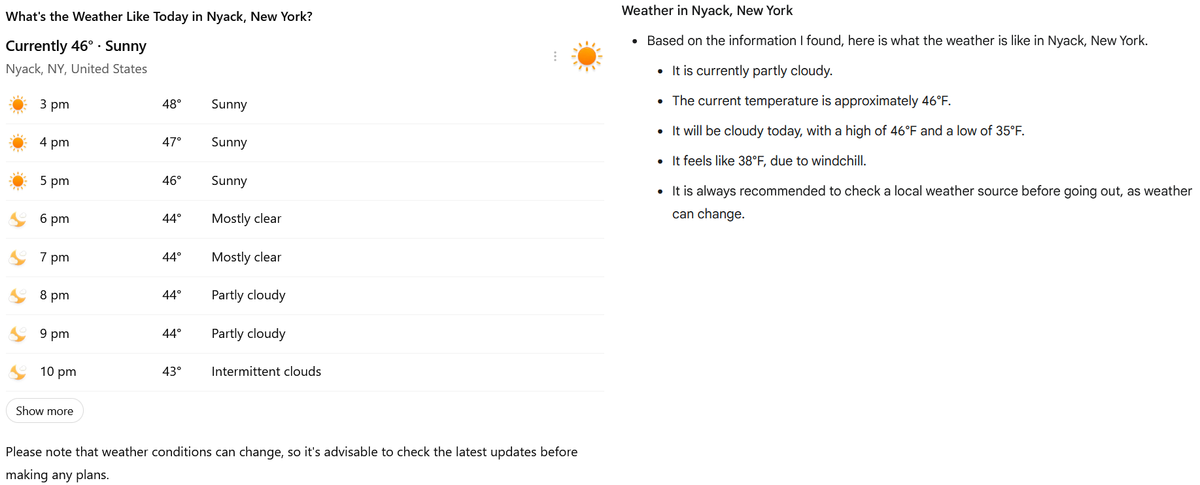Screen dimensions: 1200x485
Task: Click the 48° temperature at 3 pm
Action: click(x=172, y=105)
